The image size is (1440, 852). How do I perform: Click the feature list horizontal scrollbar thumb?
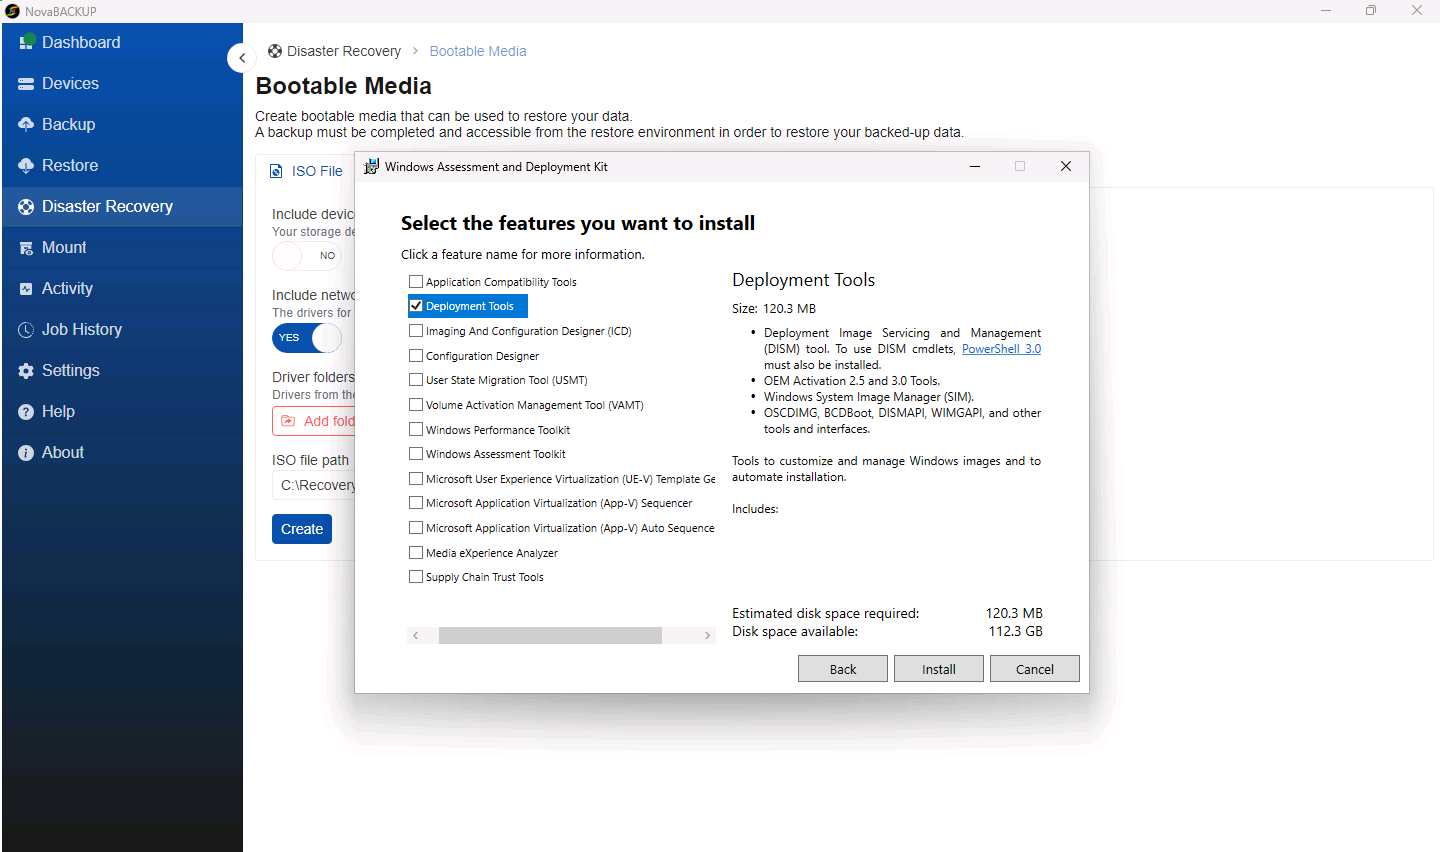(x=550, y=636)
